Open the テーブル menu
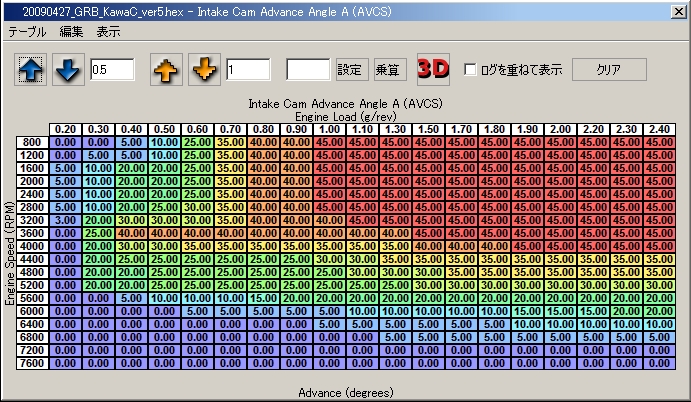This screenshot has width=691, height=402. point(28,31)
